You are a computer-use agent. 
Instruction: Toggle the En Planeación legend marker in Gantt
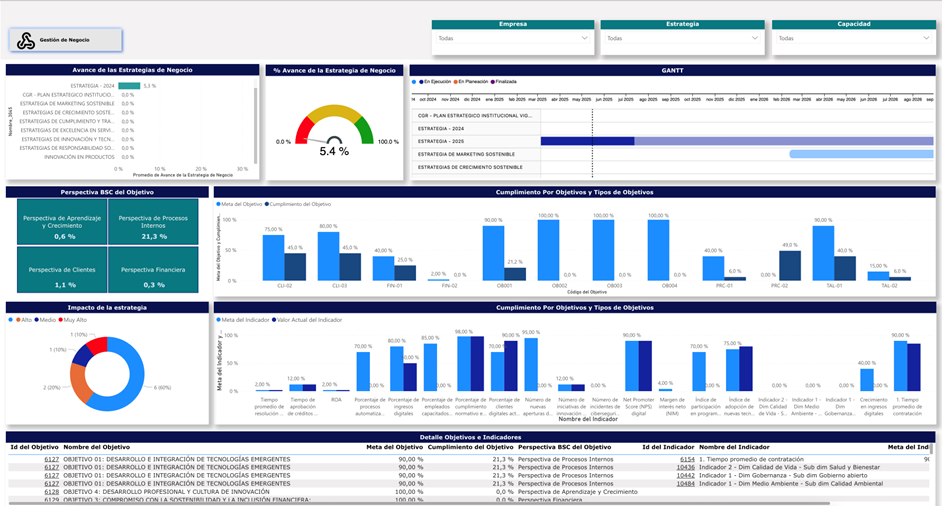(x=454, y=81)
